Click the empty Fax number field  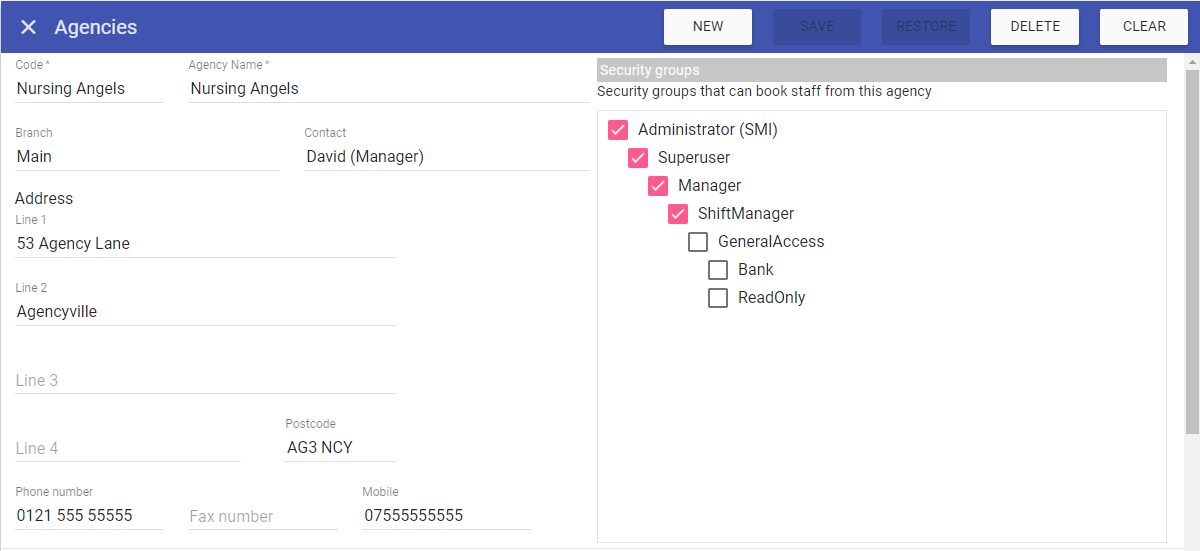[263, 516]
